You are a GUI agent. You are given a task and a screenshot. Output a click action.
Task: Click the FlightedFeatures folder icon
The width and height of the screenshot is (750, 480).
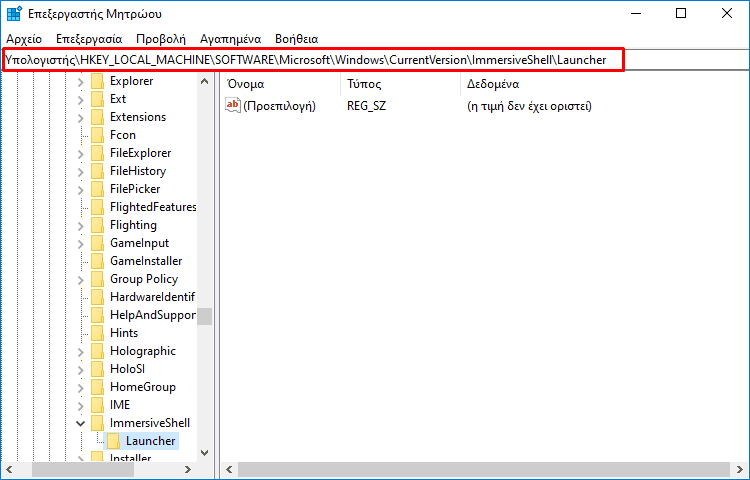click(x=97, y=207)
